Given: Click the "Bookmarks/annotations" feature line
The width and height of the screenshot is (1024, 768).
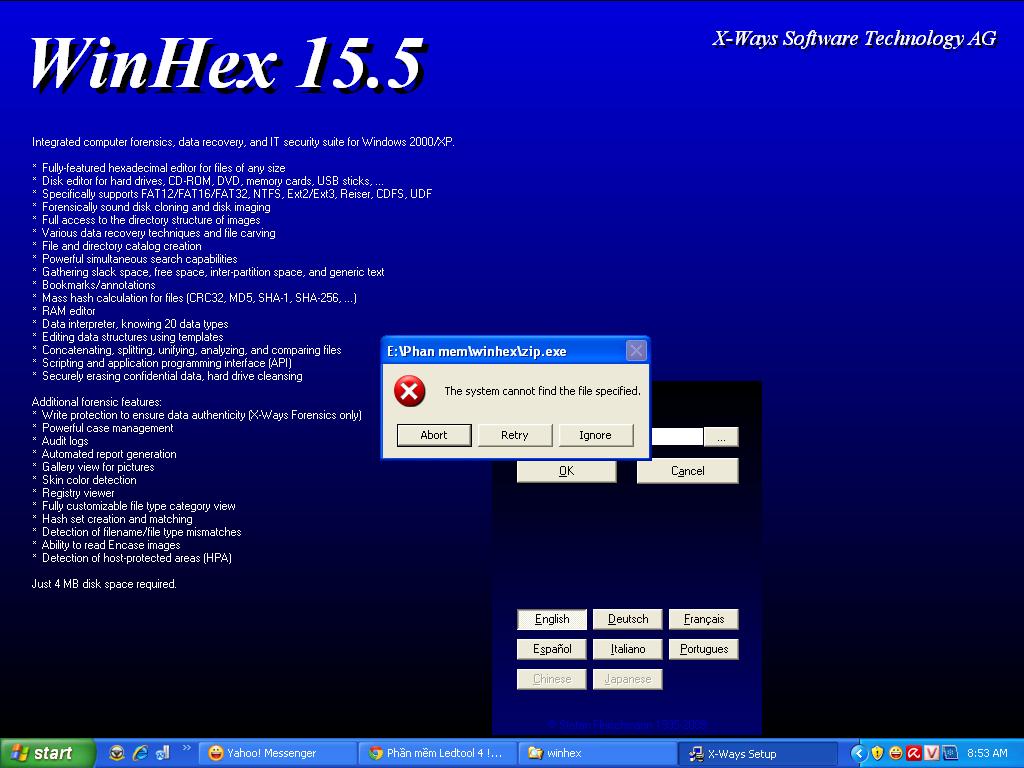Looking at the screenshot, I should click(x=99, y=285).
